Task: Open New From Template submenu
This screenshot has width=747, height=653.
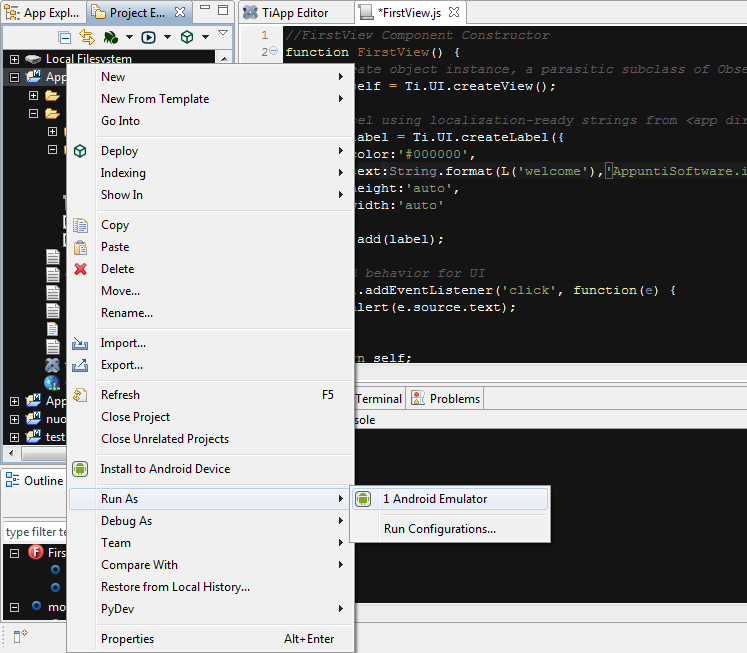Action: click(211, 99)
